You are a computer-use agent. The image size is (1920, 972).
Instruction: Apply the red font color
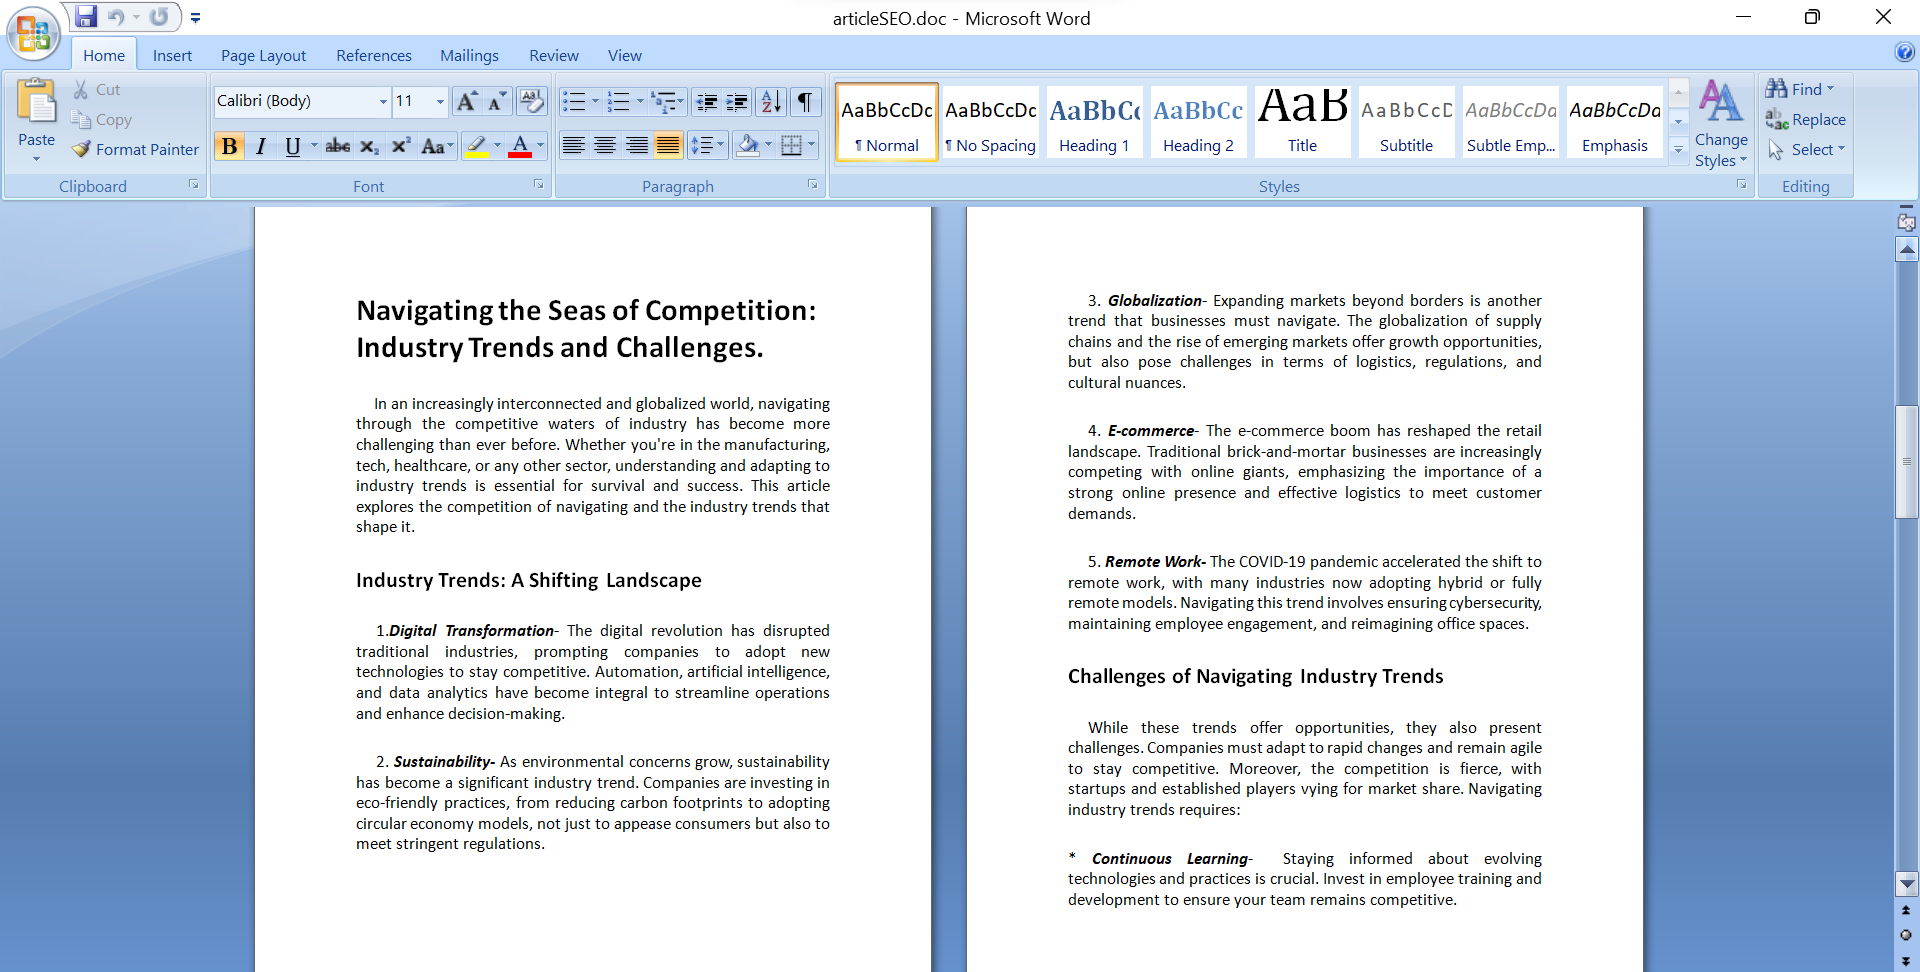click(520, 146)
